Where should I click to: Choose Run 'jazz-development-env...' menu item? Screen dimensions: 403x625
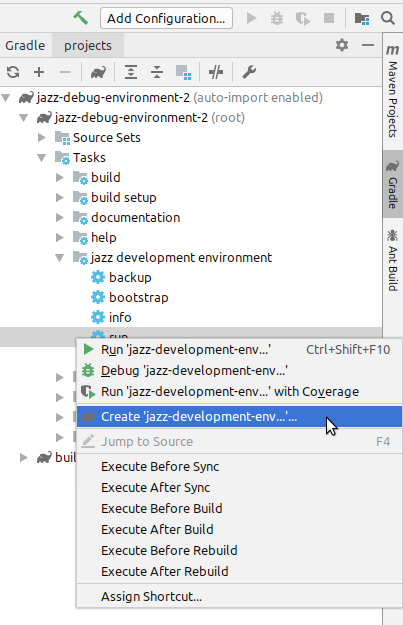point(239,350)
